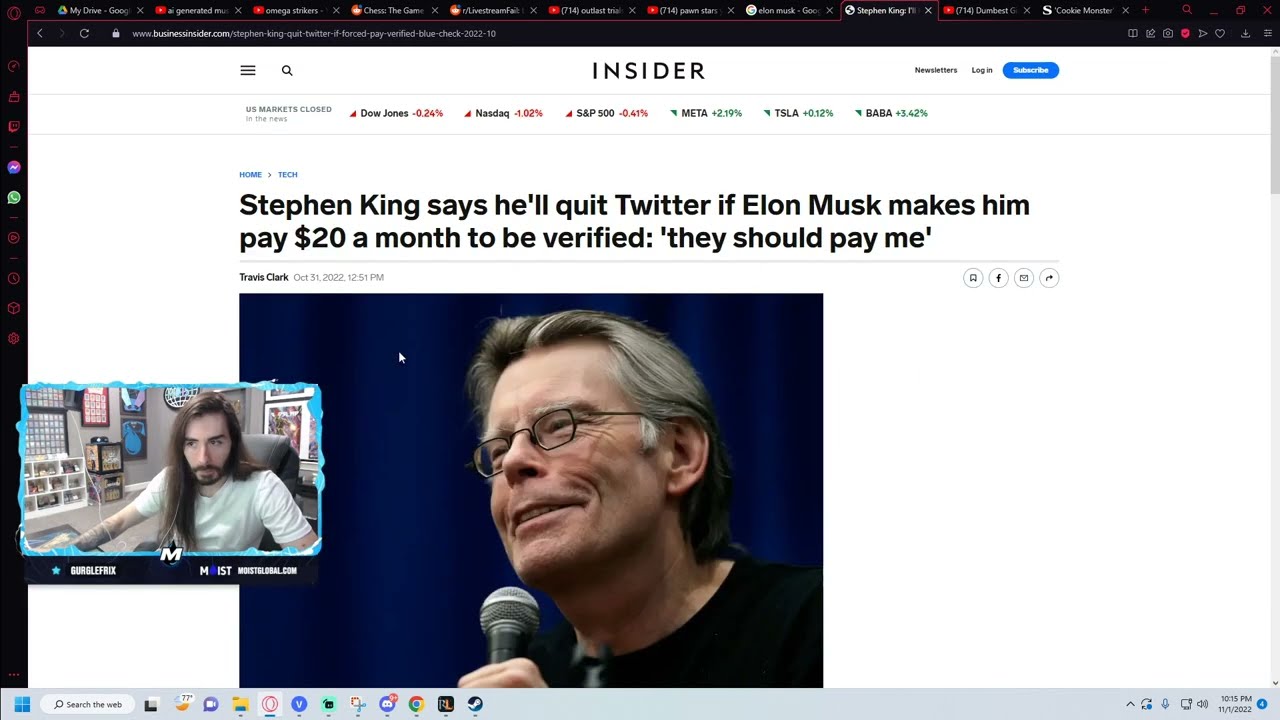Click the share arrow icon
This screenshot has height=720, width=1280.
pyautogui.click(x=1049, y=278)
